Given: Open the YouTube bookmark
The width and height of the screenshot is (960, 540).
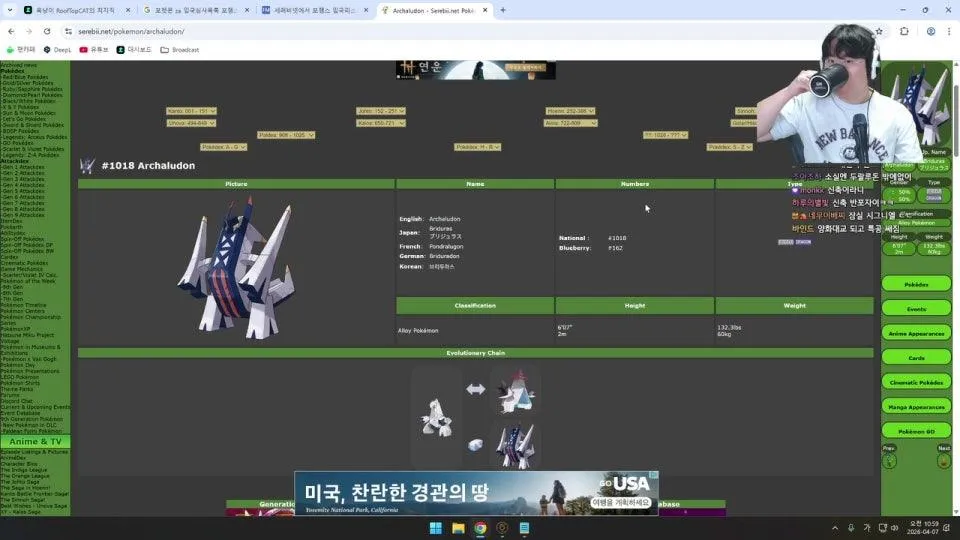Looking at the screenshot, I should click(x=94, y=50).
